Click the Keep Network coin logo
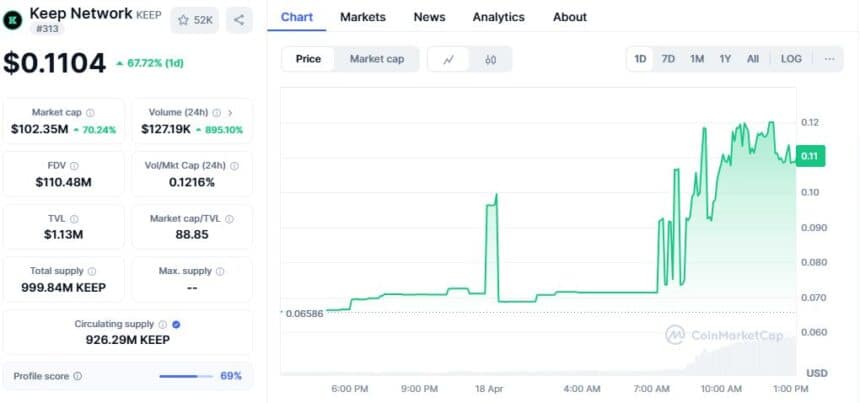The height and width of the screenshot is (403, 860). click(x=13, y=20)
